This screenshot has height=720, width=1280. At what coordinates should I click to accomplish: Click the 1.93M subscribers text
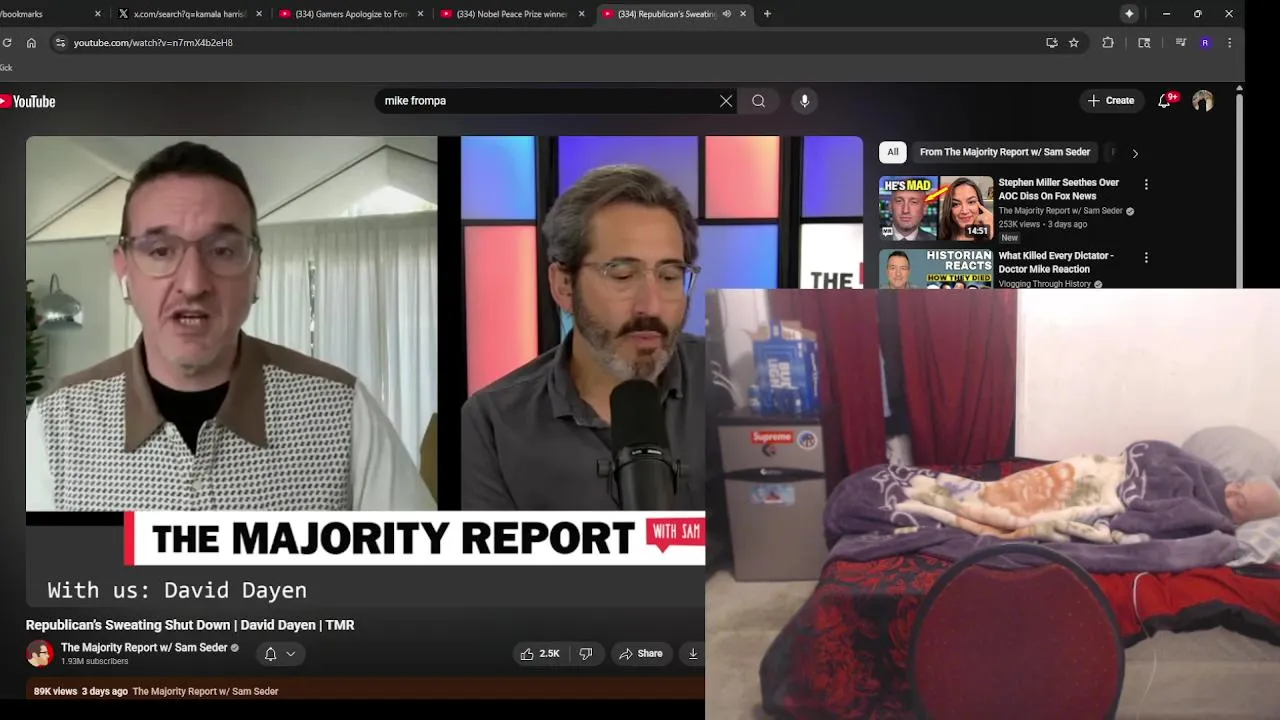(x=94, y=662)
